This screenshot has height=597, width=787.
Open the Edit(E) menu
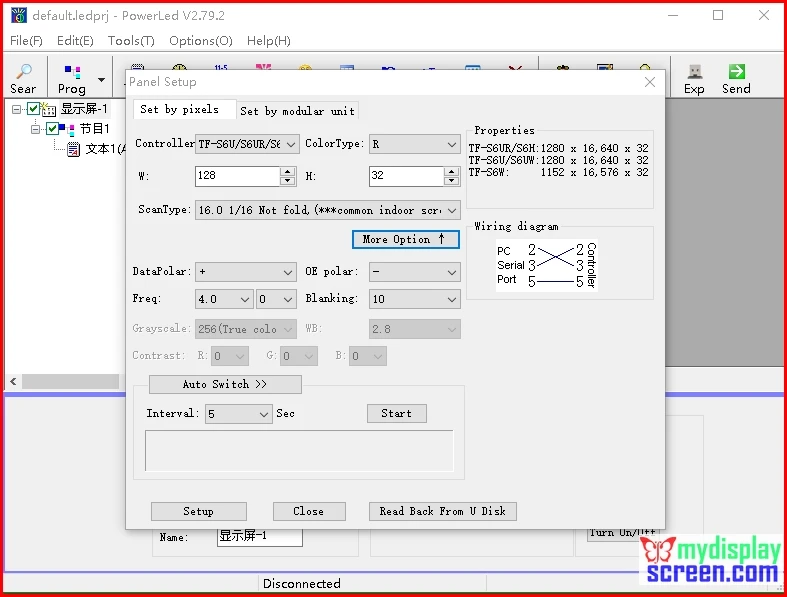(x=75, y=41)
